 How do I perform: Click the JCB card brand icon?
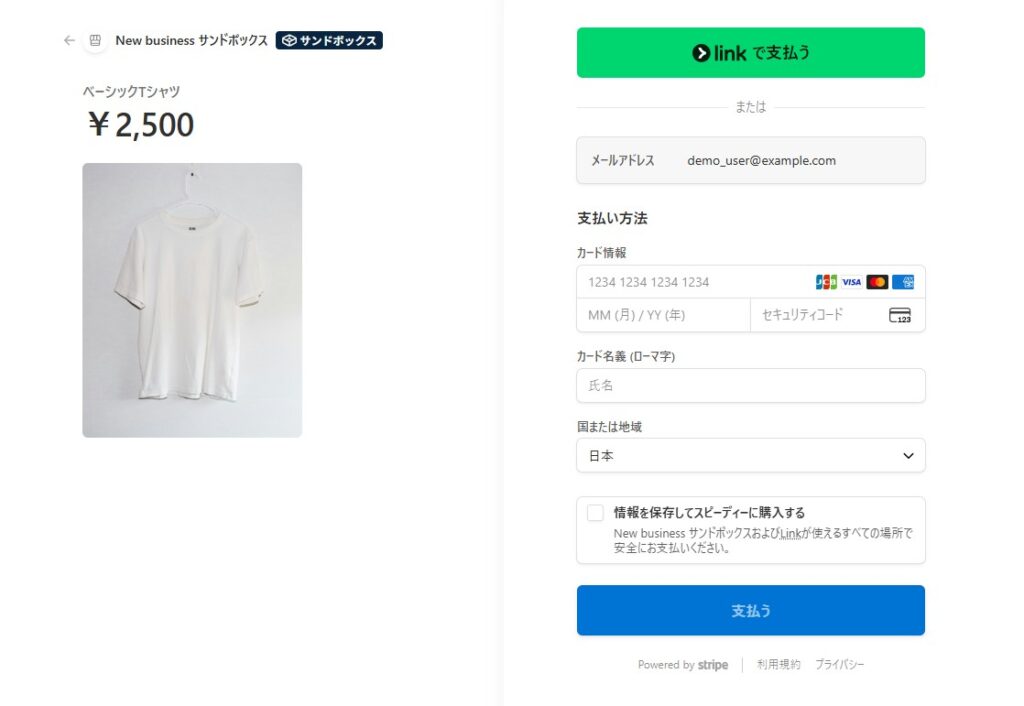826,282
